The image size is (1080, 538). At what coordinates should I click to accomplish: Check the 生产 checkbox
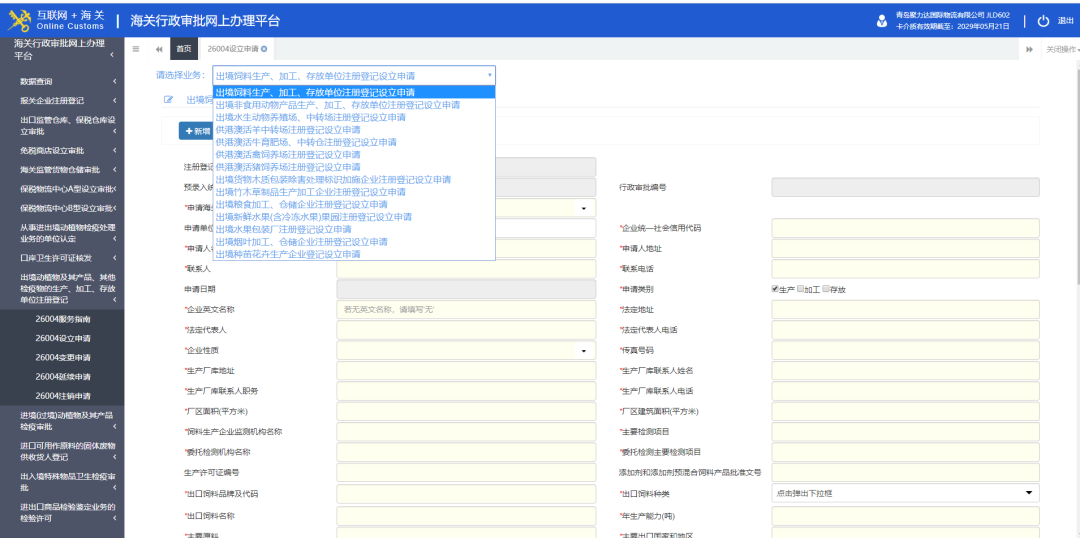click(775, 289)
